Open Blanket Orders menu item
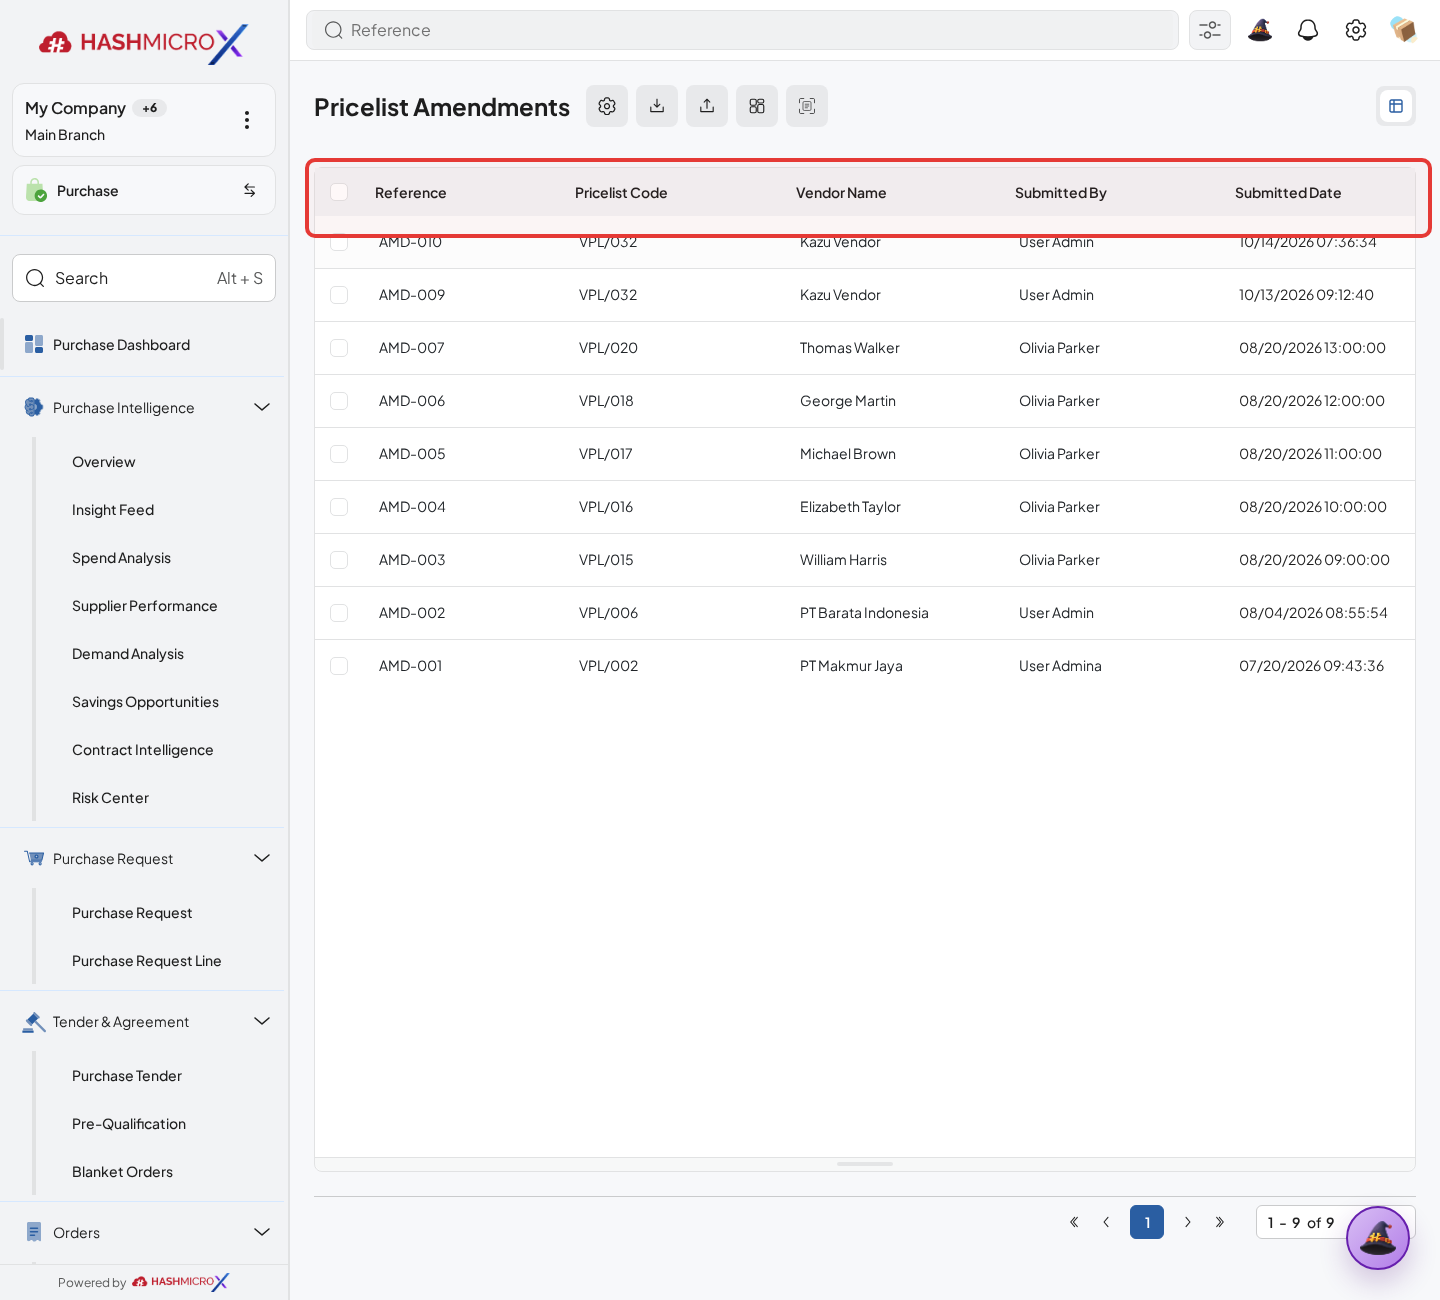The image size is (1440, 1300). click(122, 1172)
